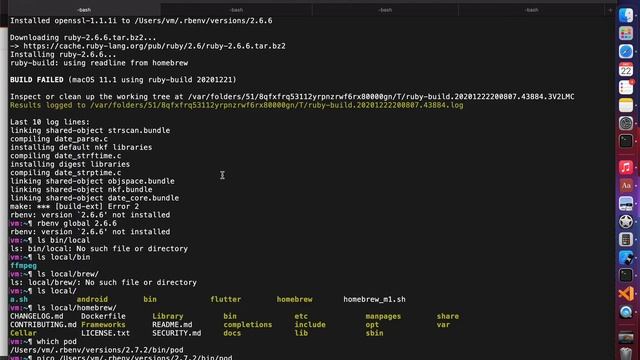Viewport: 640px width, 360px height.
Task: Open the Music app icon
Action: [626, 167]
